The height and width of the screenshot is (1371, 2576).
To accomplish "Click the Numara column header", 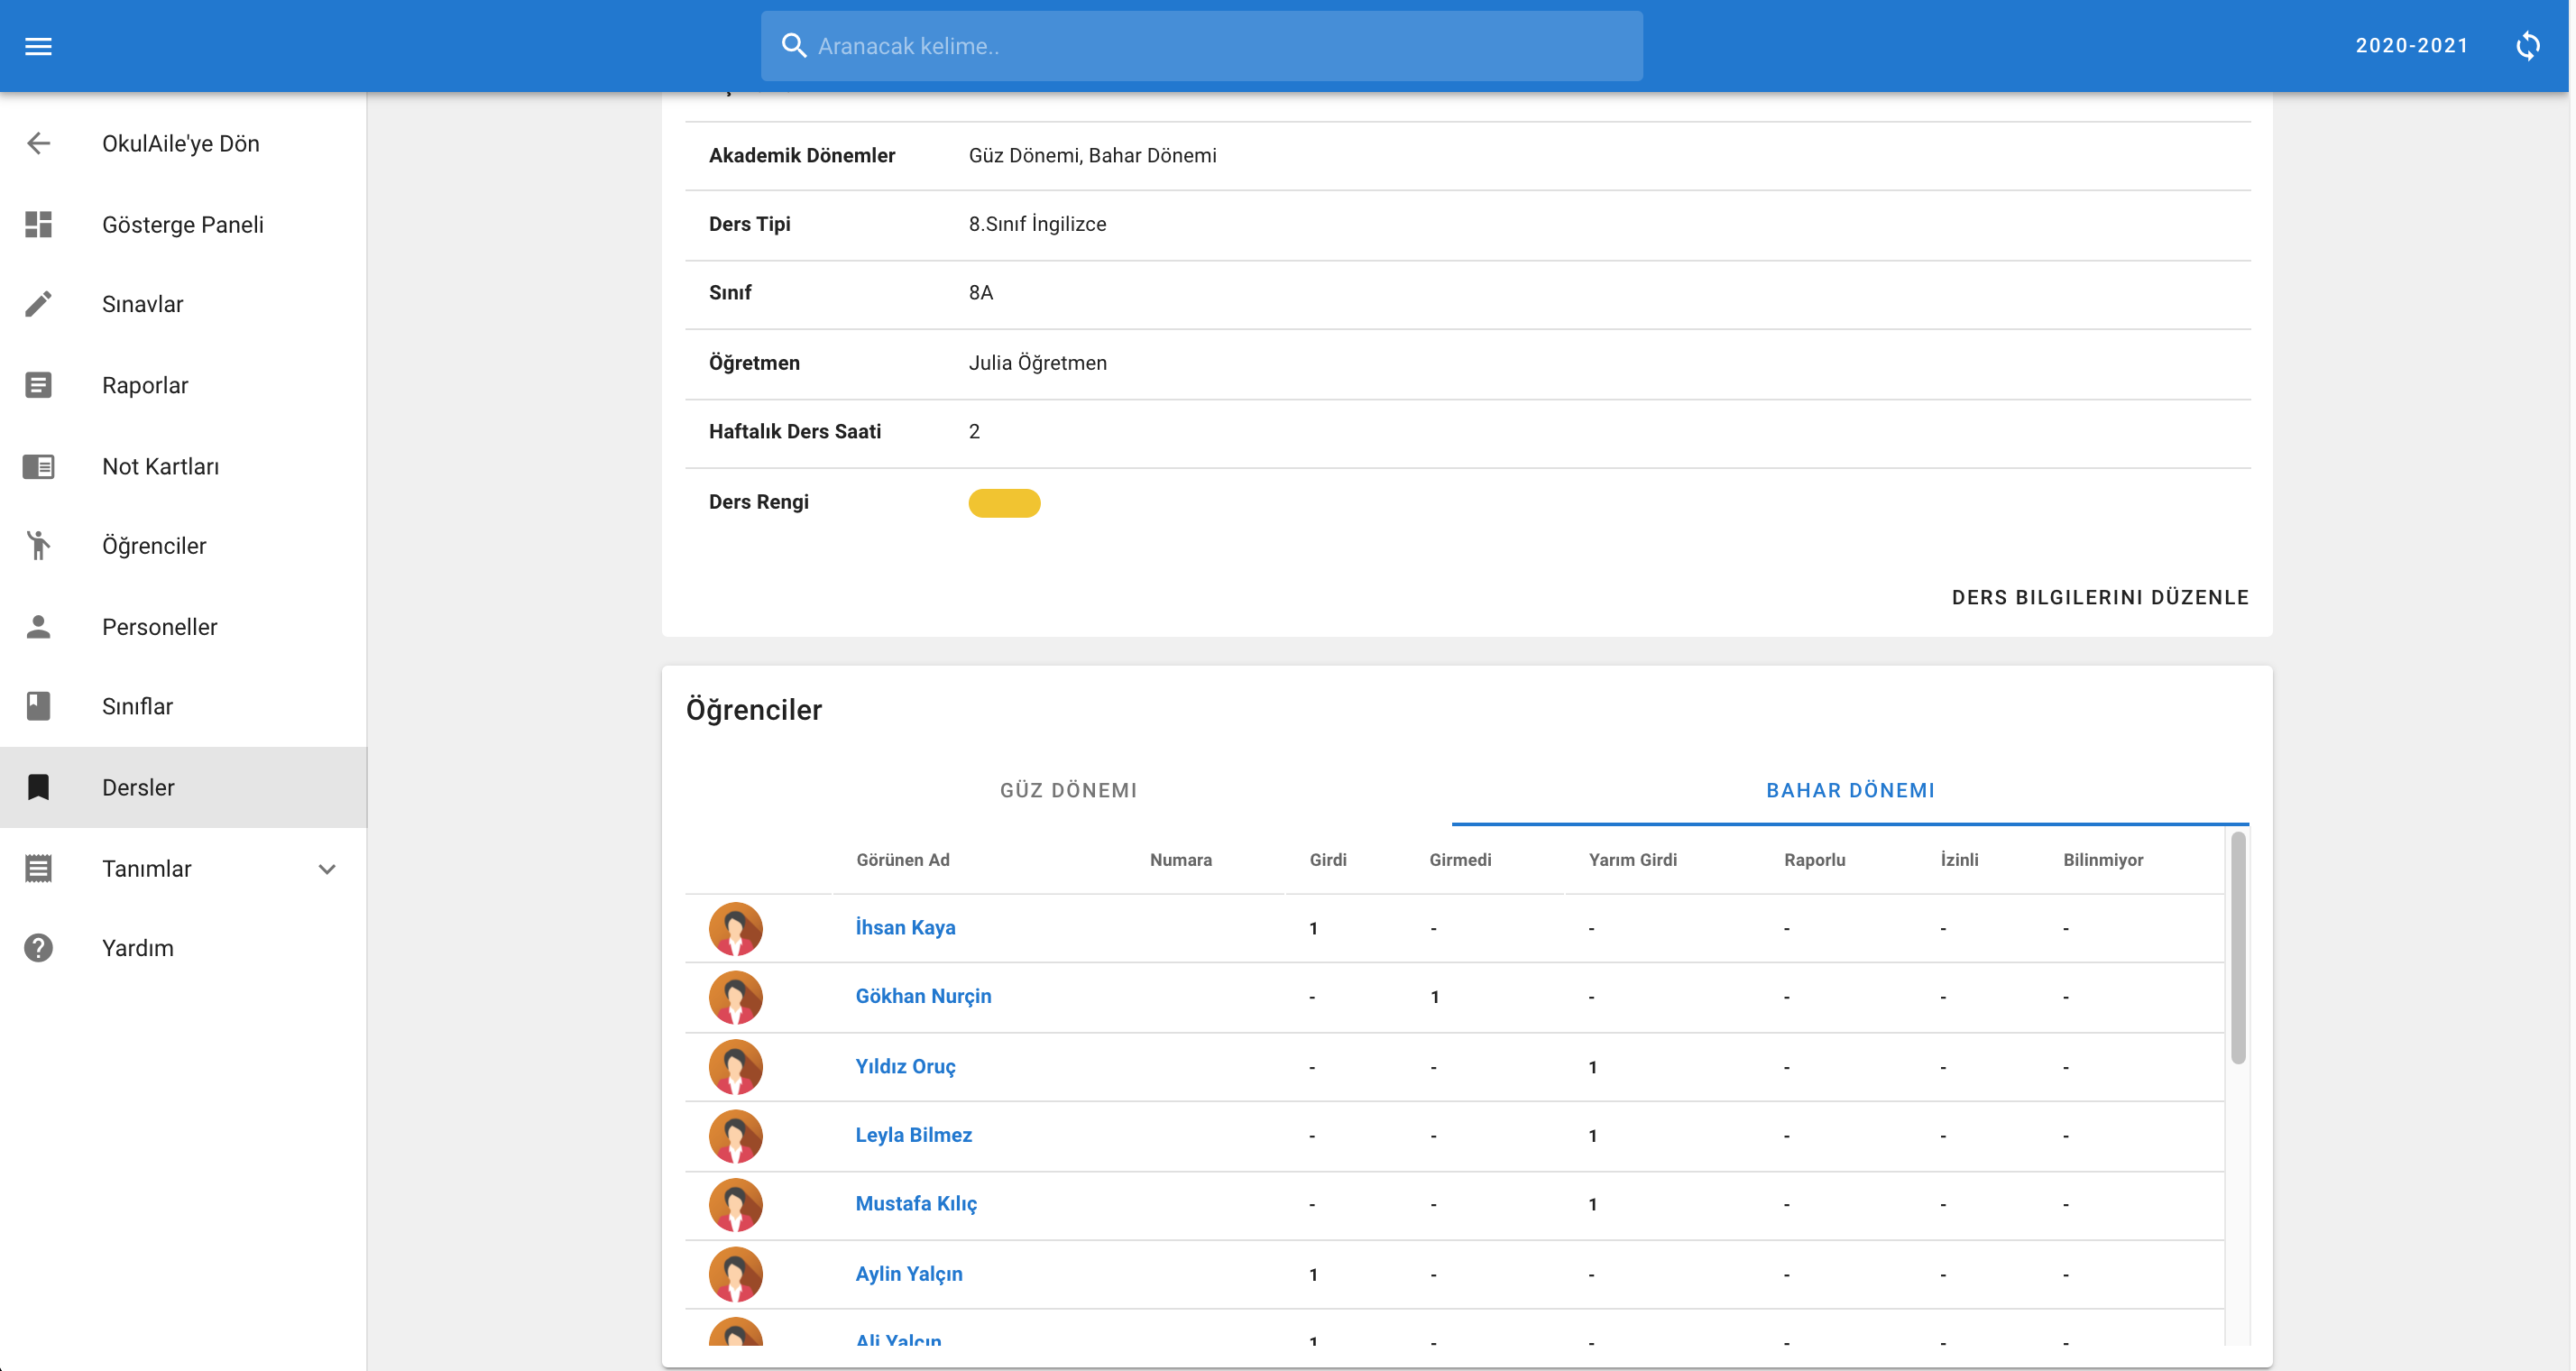I will coord(1180,860).
